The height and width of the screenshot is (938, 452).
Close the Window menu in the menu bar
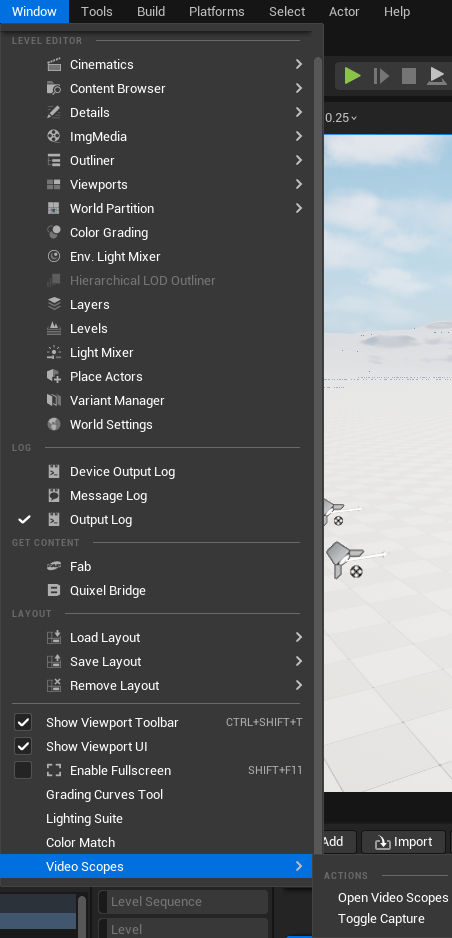34,11
